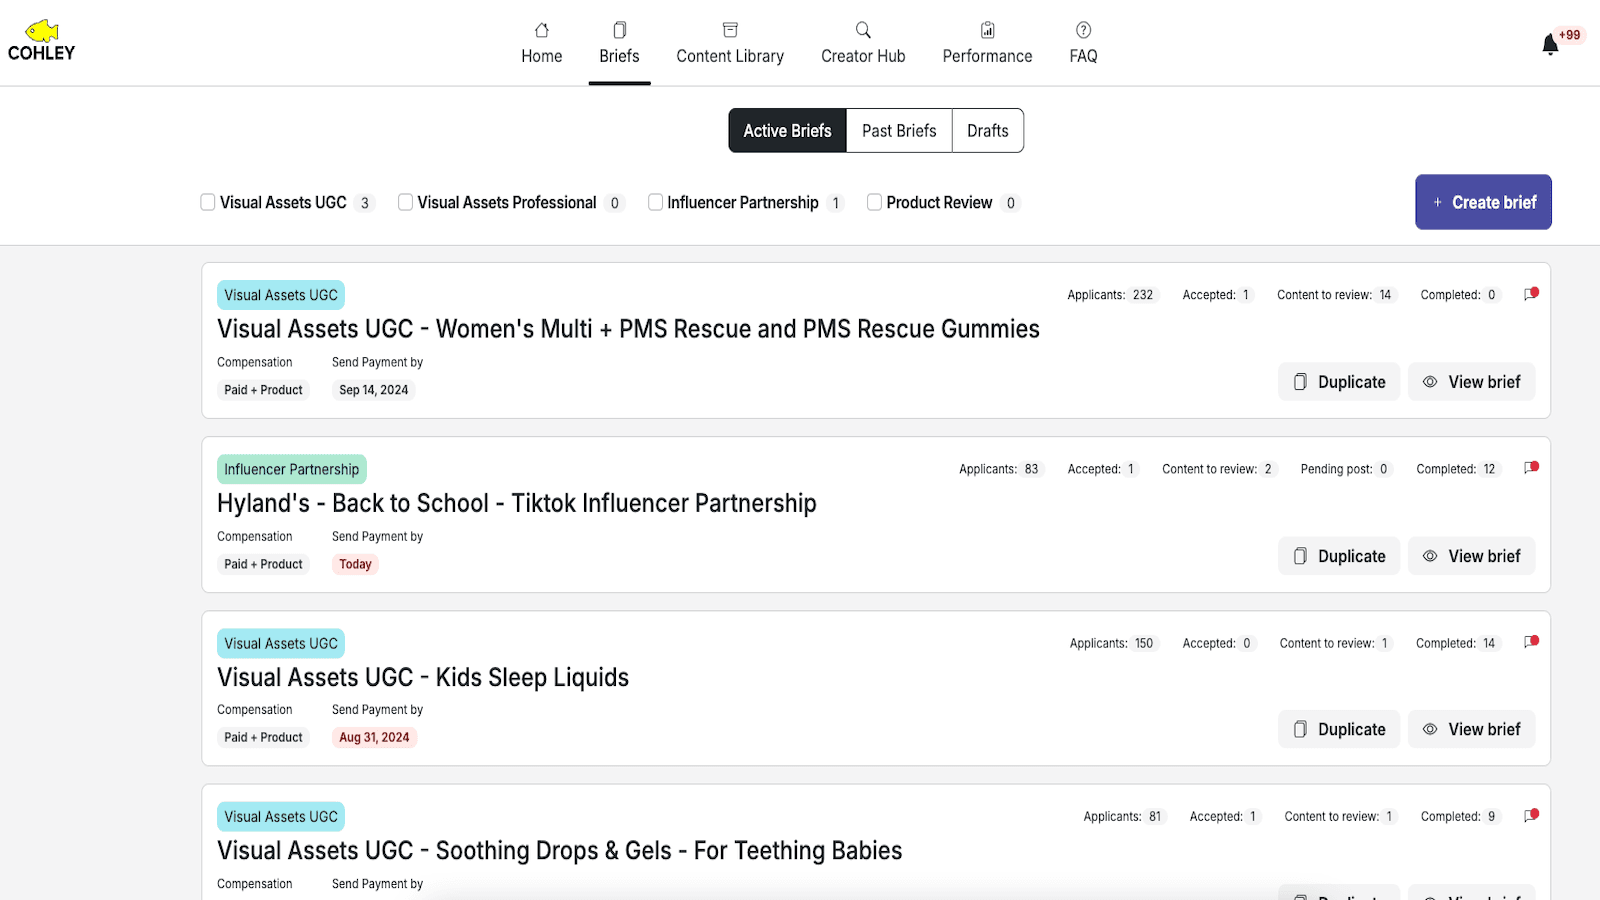This screenshot has width=1600, height=900.
Task: Enable the Visual Assets UGC filter checkbox
Action: pyautogui.click(x=207, y=202)
